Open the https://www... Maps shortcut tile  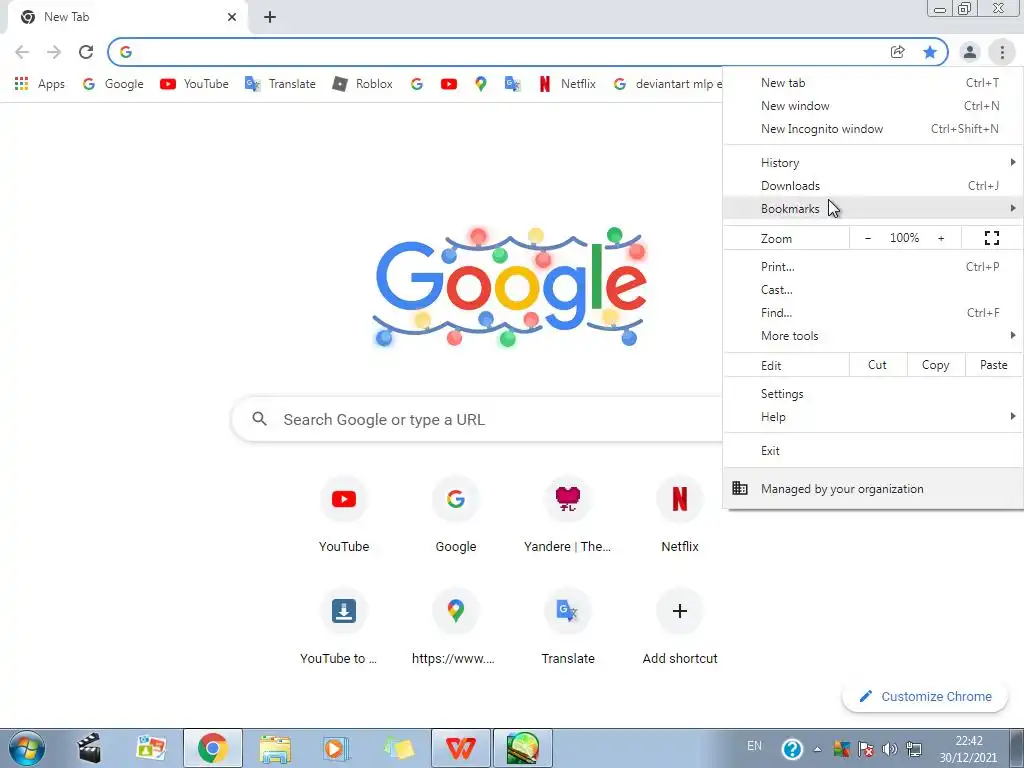pos(456,627)
